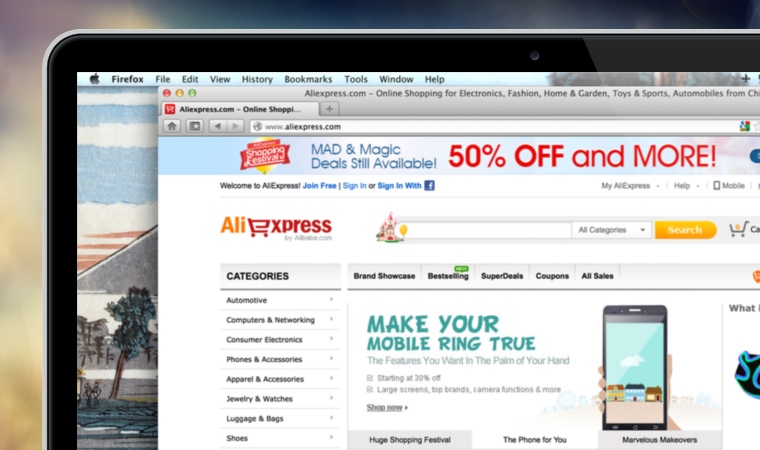The image size is (760, 450).
Task: Expand the Jewelry & Watches arrow
Action: point(332,398)
